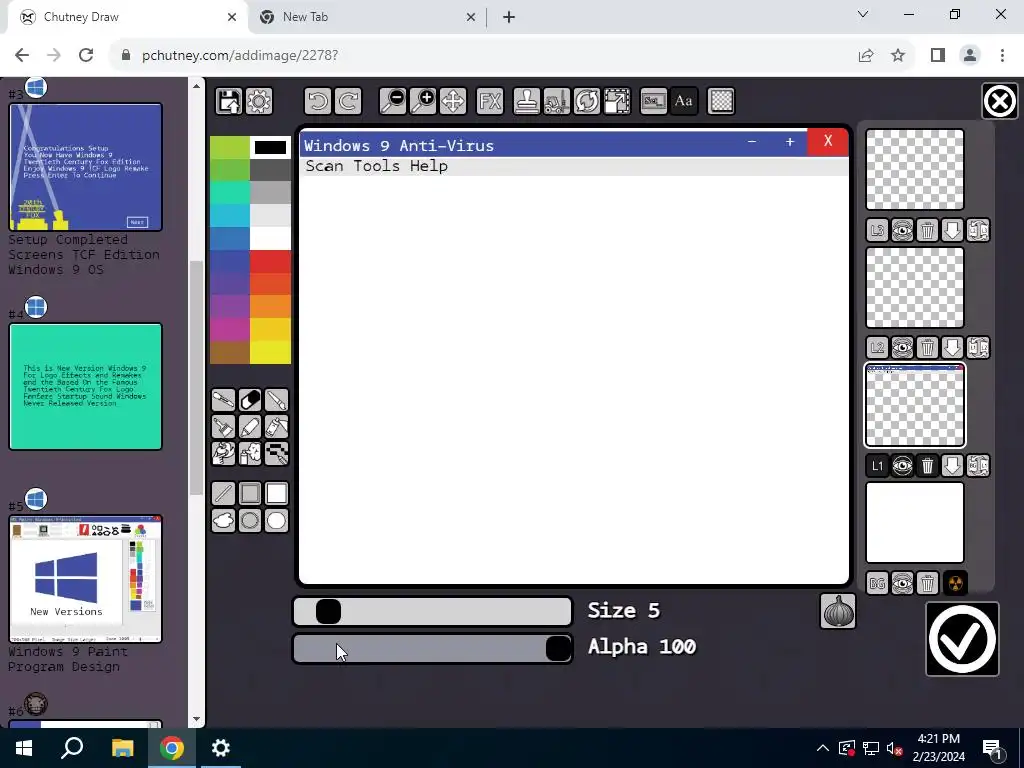Delete layer L2 with its trash icon
Viewport: 1024px width, 768px height.
pyautogui.click(x=927, y=347)
